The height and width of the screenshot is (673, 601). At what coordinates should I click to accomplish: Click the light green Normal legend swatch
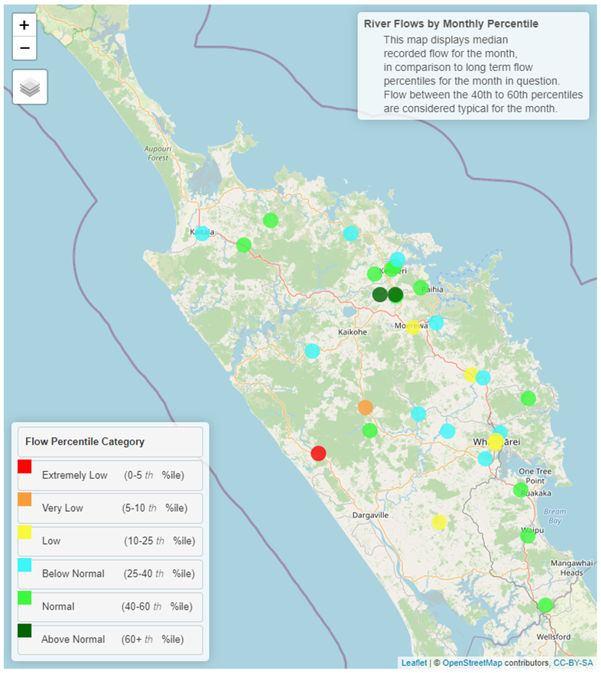(24, 597)
